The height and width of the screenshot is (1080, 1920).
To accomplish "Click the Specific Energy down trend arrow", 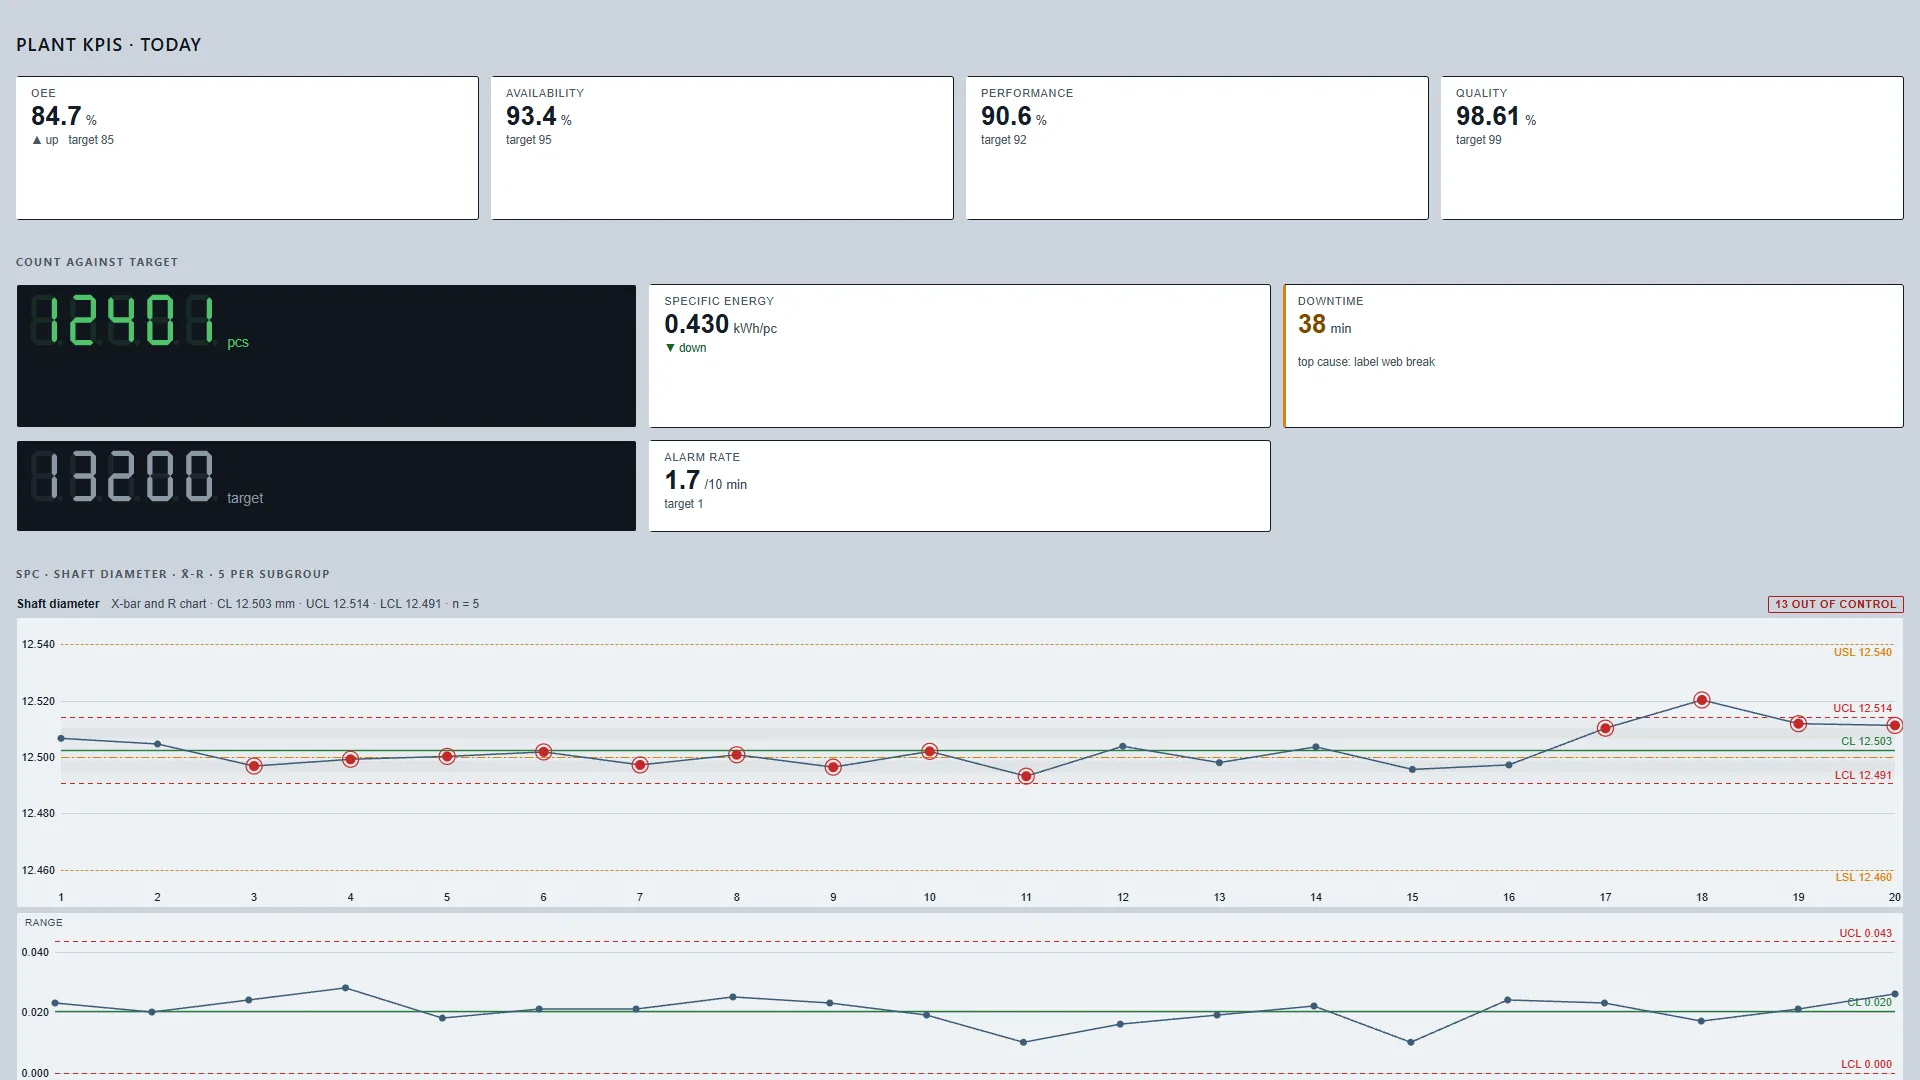I will pyautogui.click(x=670, y=348).
